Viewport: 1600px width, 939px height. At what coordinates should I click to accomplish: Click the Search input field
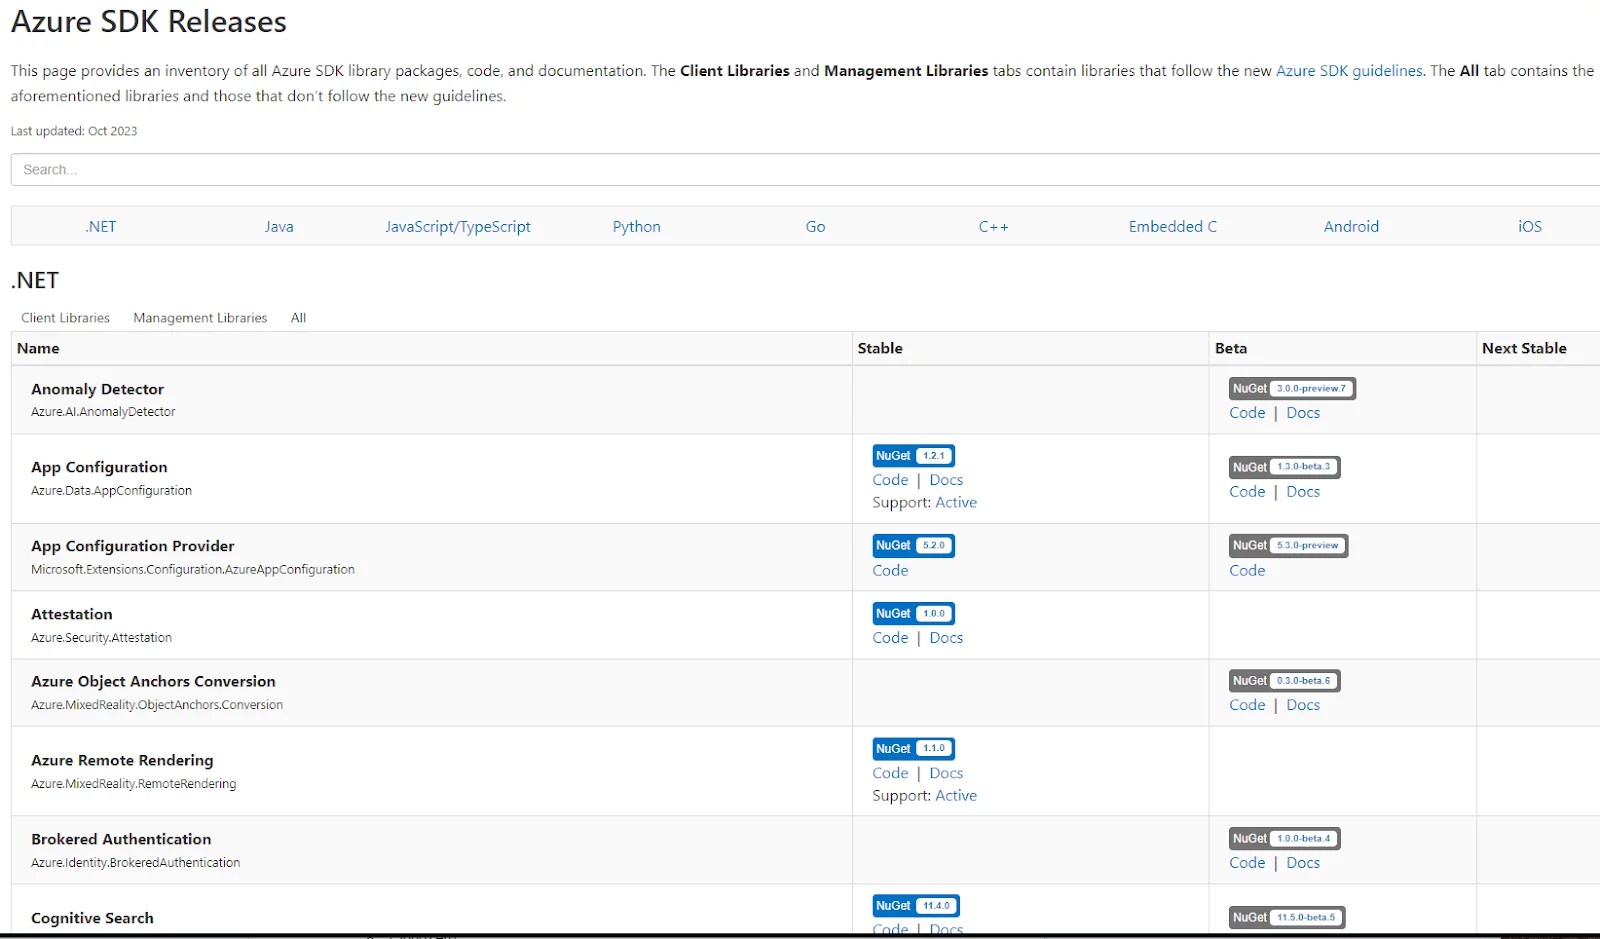pyautogui.click(x=805, y=169)
